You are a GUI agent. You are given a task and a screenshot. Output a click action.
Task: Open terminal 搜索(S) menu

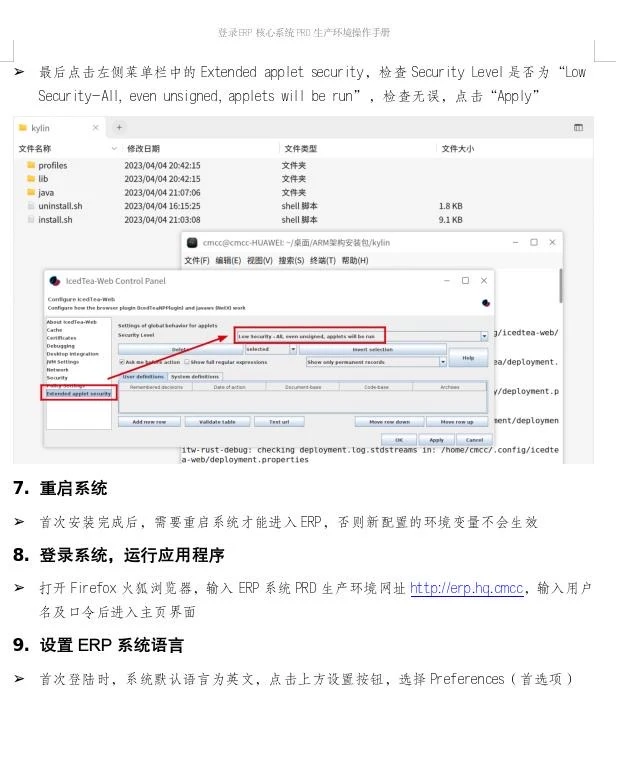click(x=291, y=260)
